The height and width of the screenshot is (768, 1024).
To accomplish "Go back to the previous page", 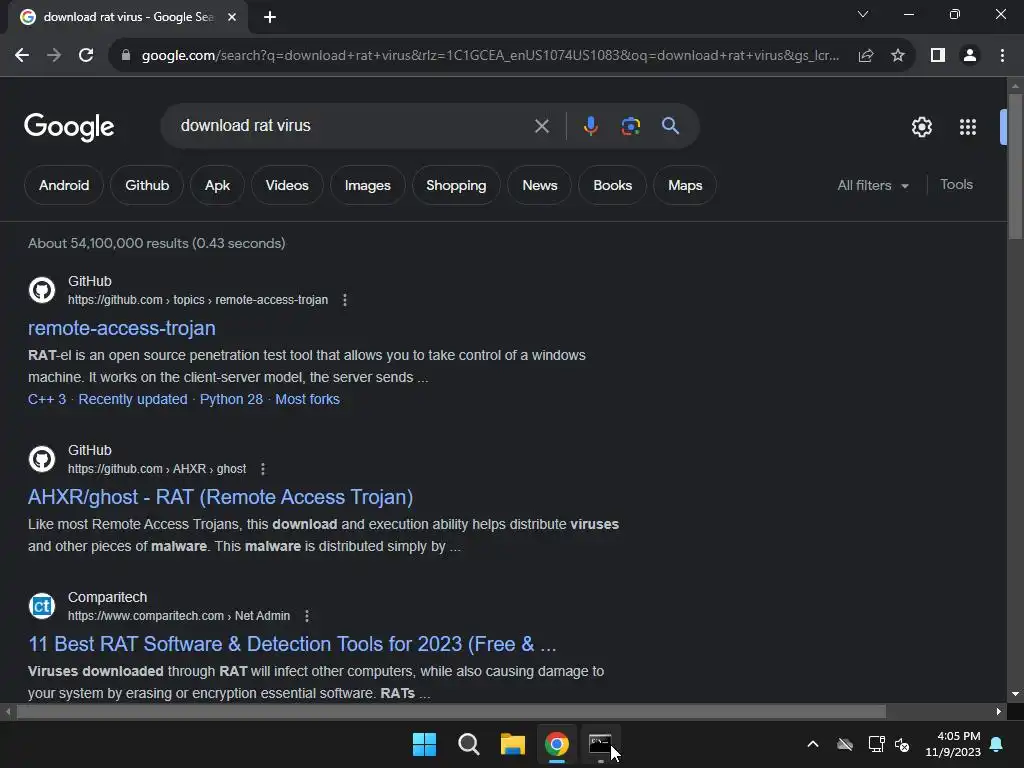I will (x=22, y=56).
